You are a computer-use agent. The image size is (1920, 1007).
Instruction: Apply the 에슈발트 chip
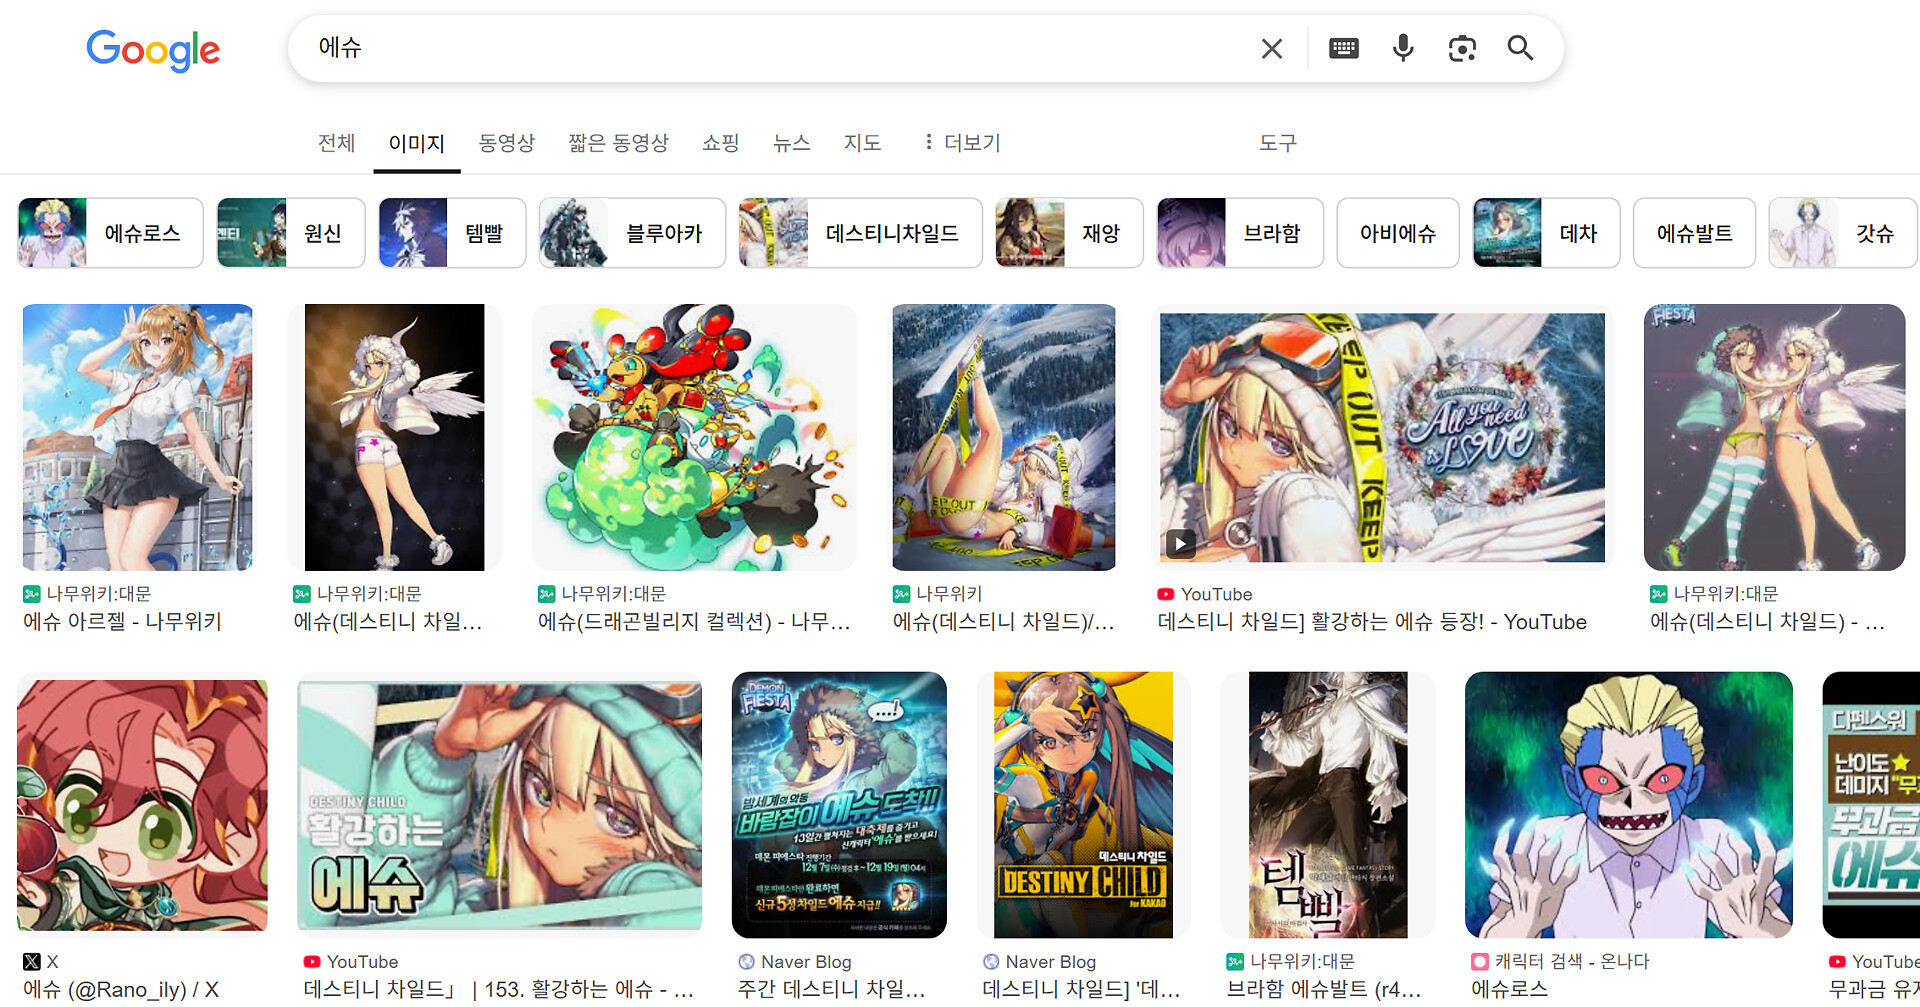click(1694, 233)
